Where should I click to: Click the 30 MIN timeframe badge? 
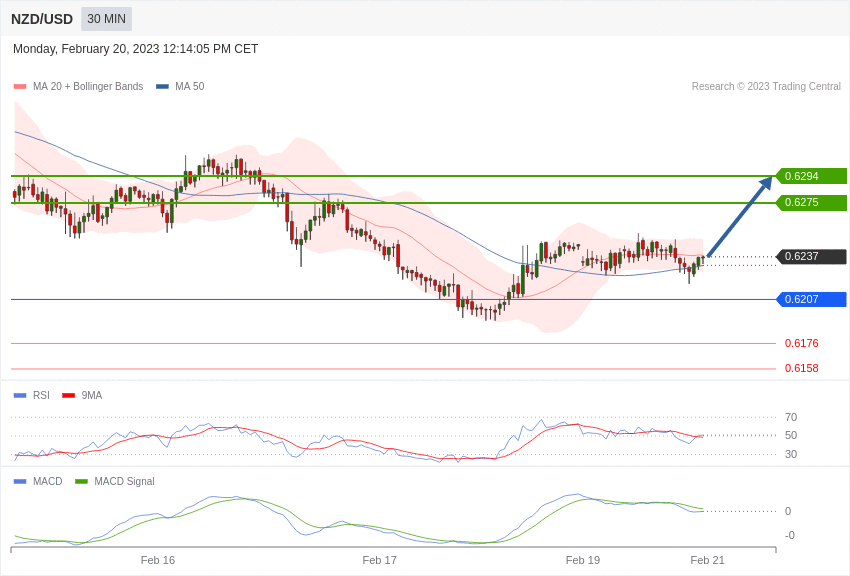pyautogui.click(x=106, y=19)
